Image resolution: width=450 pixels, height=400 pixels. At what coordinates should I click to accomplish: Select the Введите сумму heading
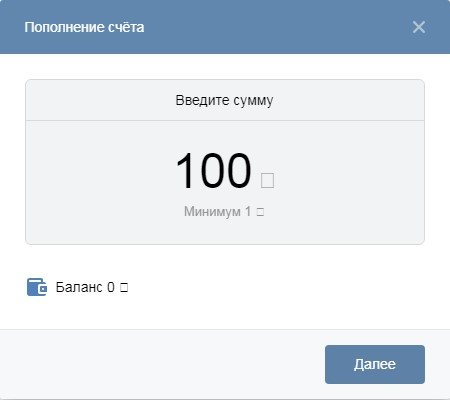pyautogui.click(x=224, y=100)
